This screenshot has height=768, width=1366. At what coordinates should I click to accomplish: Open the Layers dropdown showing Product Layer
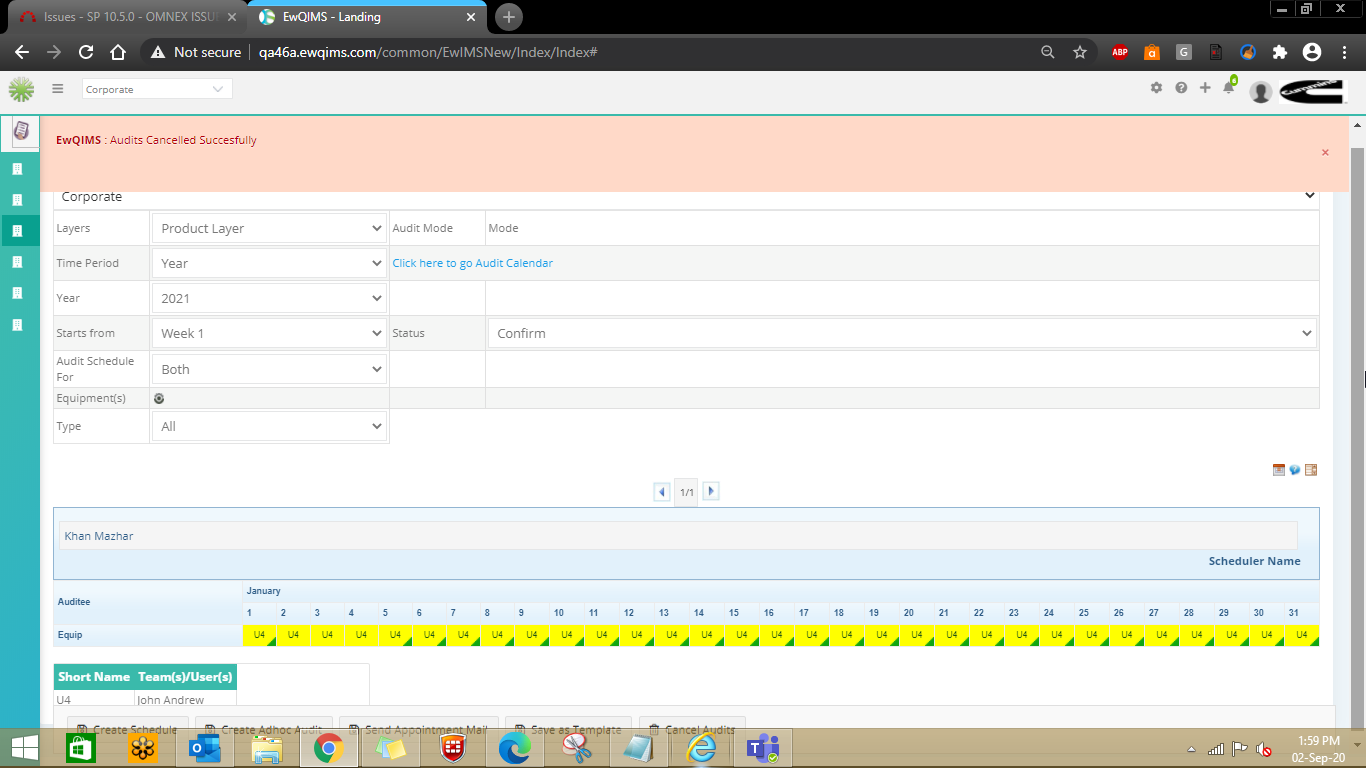pyautogui.click(x=270, y=228)
